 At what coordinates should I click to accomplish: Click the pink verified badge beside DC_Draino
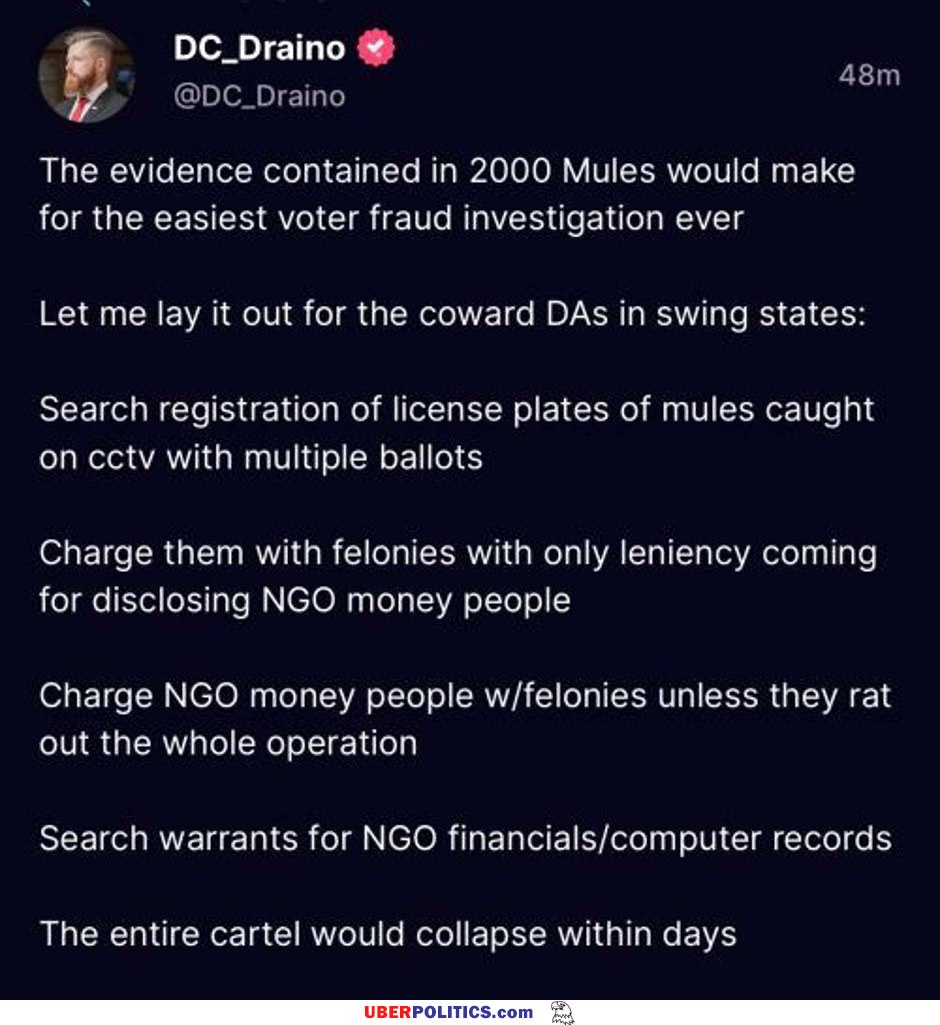click(x=376, y=48)
